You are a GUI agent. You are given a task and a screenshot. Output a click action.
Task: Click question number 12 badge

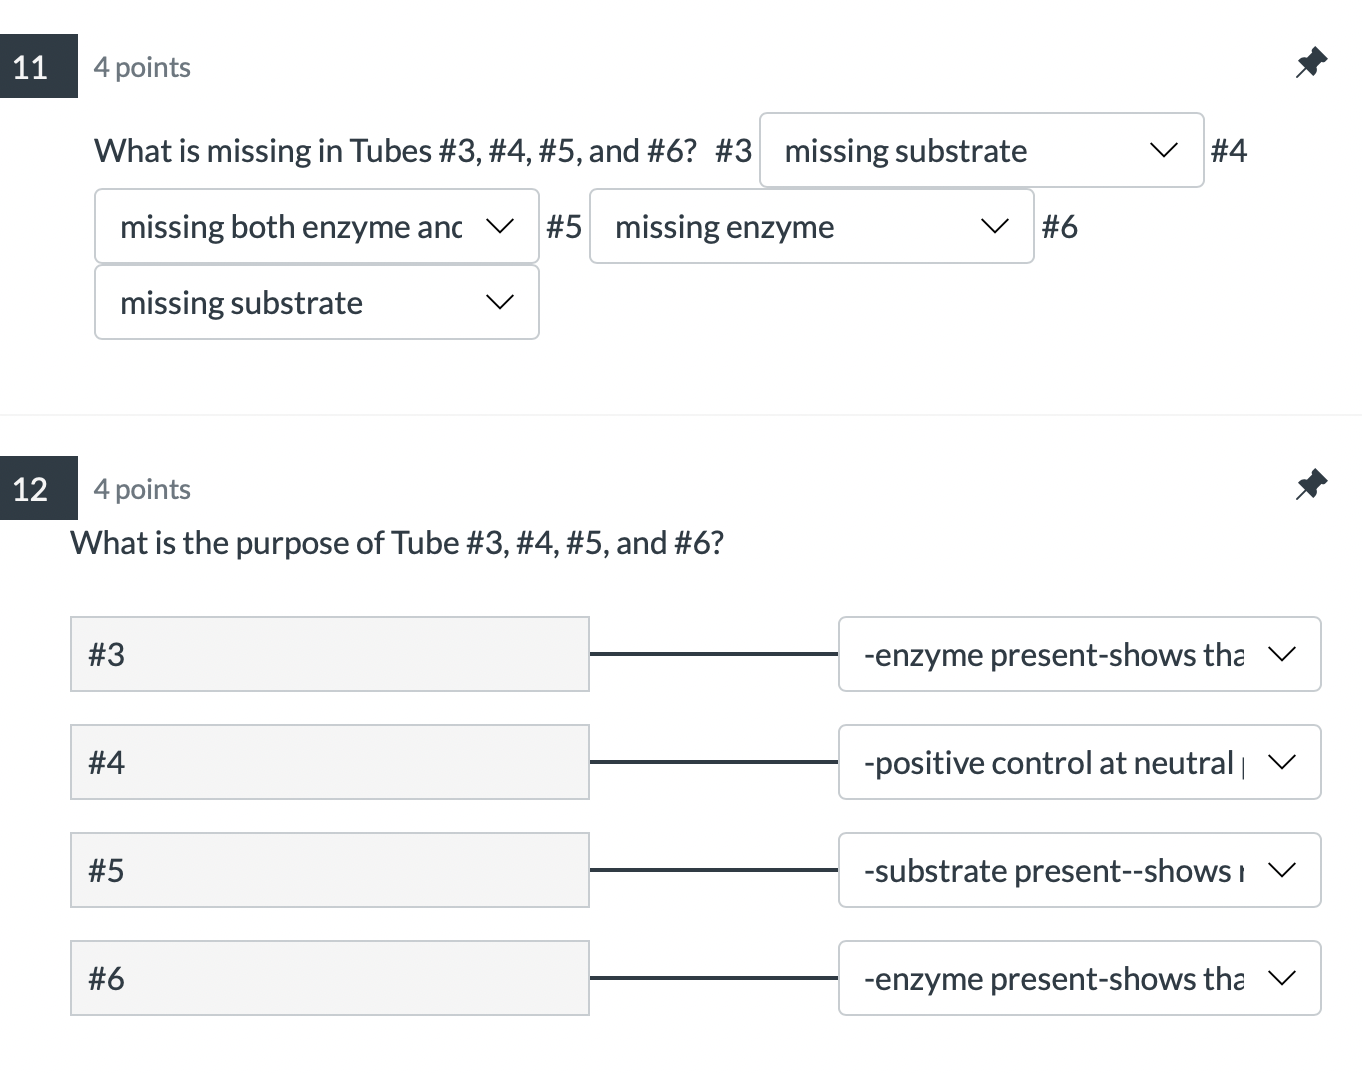[x=38, y=488]
